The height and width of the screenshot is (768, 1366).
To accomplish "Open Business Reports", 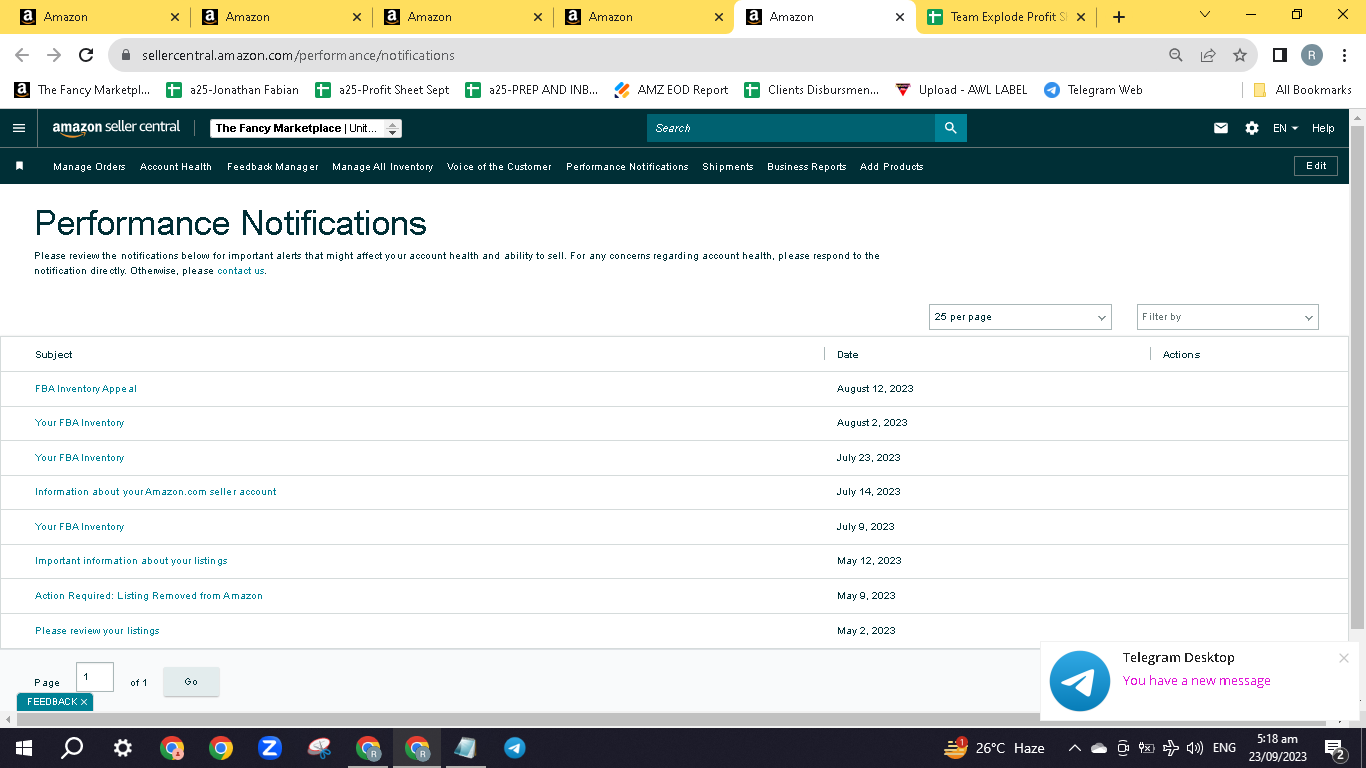I will pos(807,167).
